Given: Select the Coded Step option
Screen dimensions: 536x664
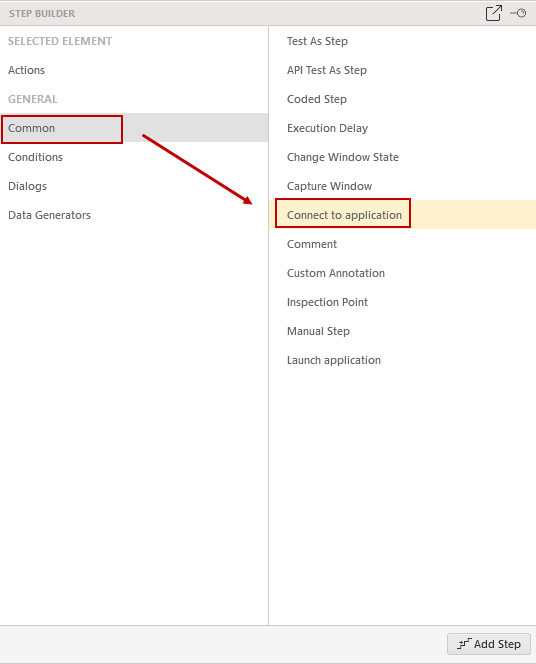Looking at the screenshot, I should [402, 99].
